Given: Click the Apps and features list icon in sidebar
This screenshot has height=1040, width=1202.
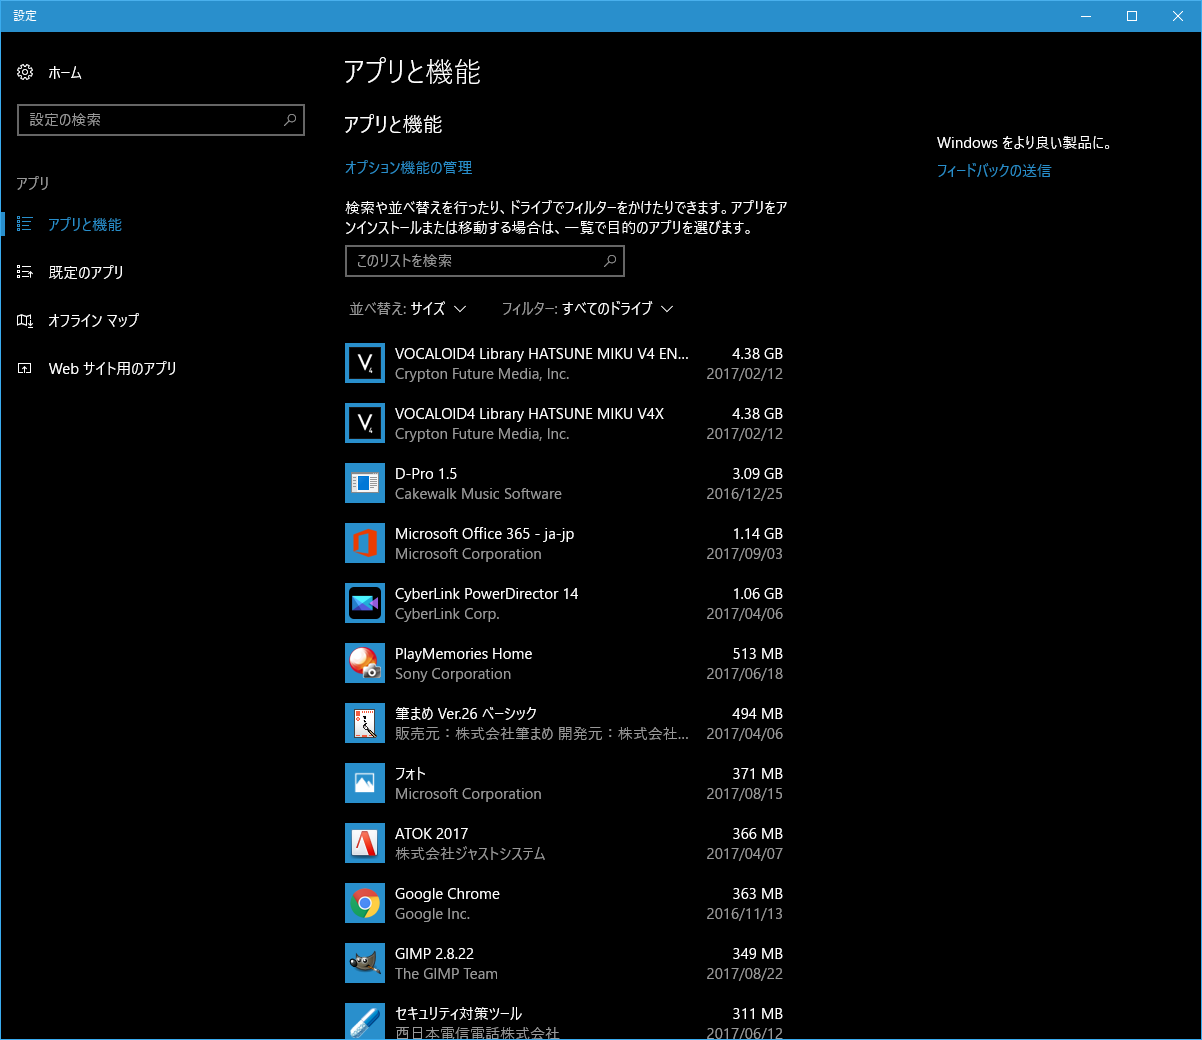Looking at the screenshot, I should click(x=25, y=224).
